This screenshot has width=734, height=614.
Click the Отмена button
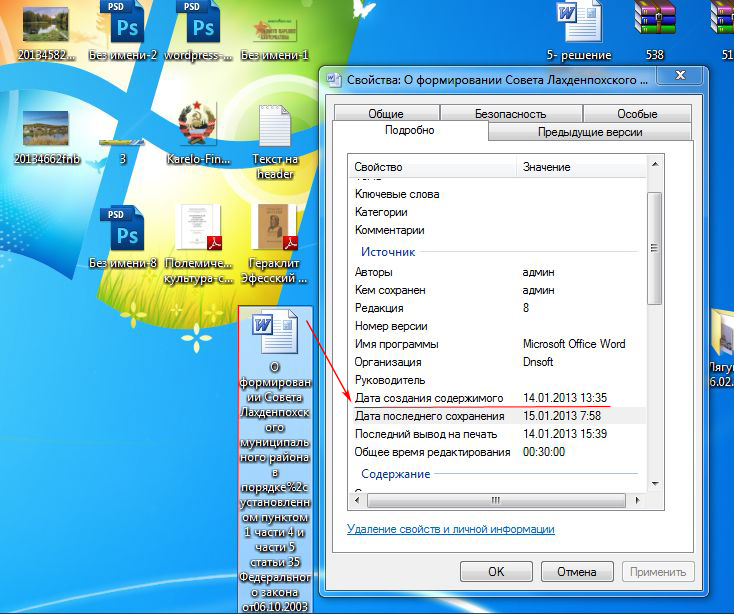(575, 573)
